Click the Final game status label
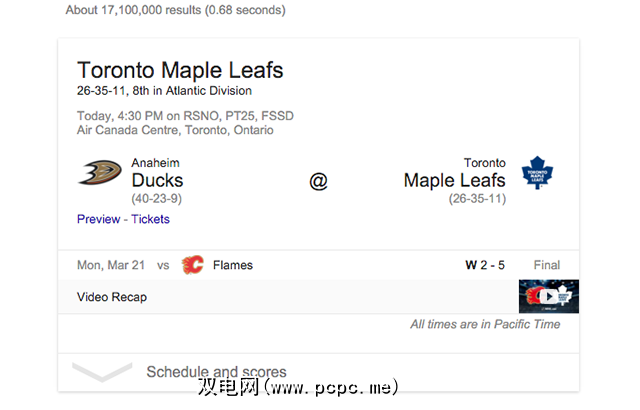Image resolution: width=640 pixels, height=410 pixels. click(546, 265)
